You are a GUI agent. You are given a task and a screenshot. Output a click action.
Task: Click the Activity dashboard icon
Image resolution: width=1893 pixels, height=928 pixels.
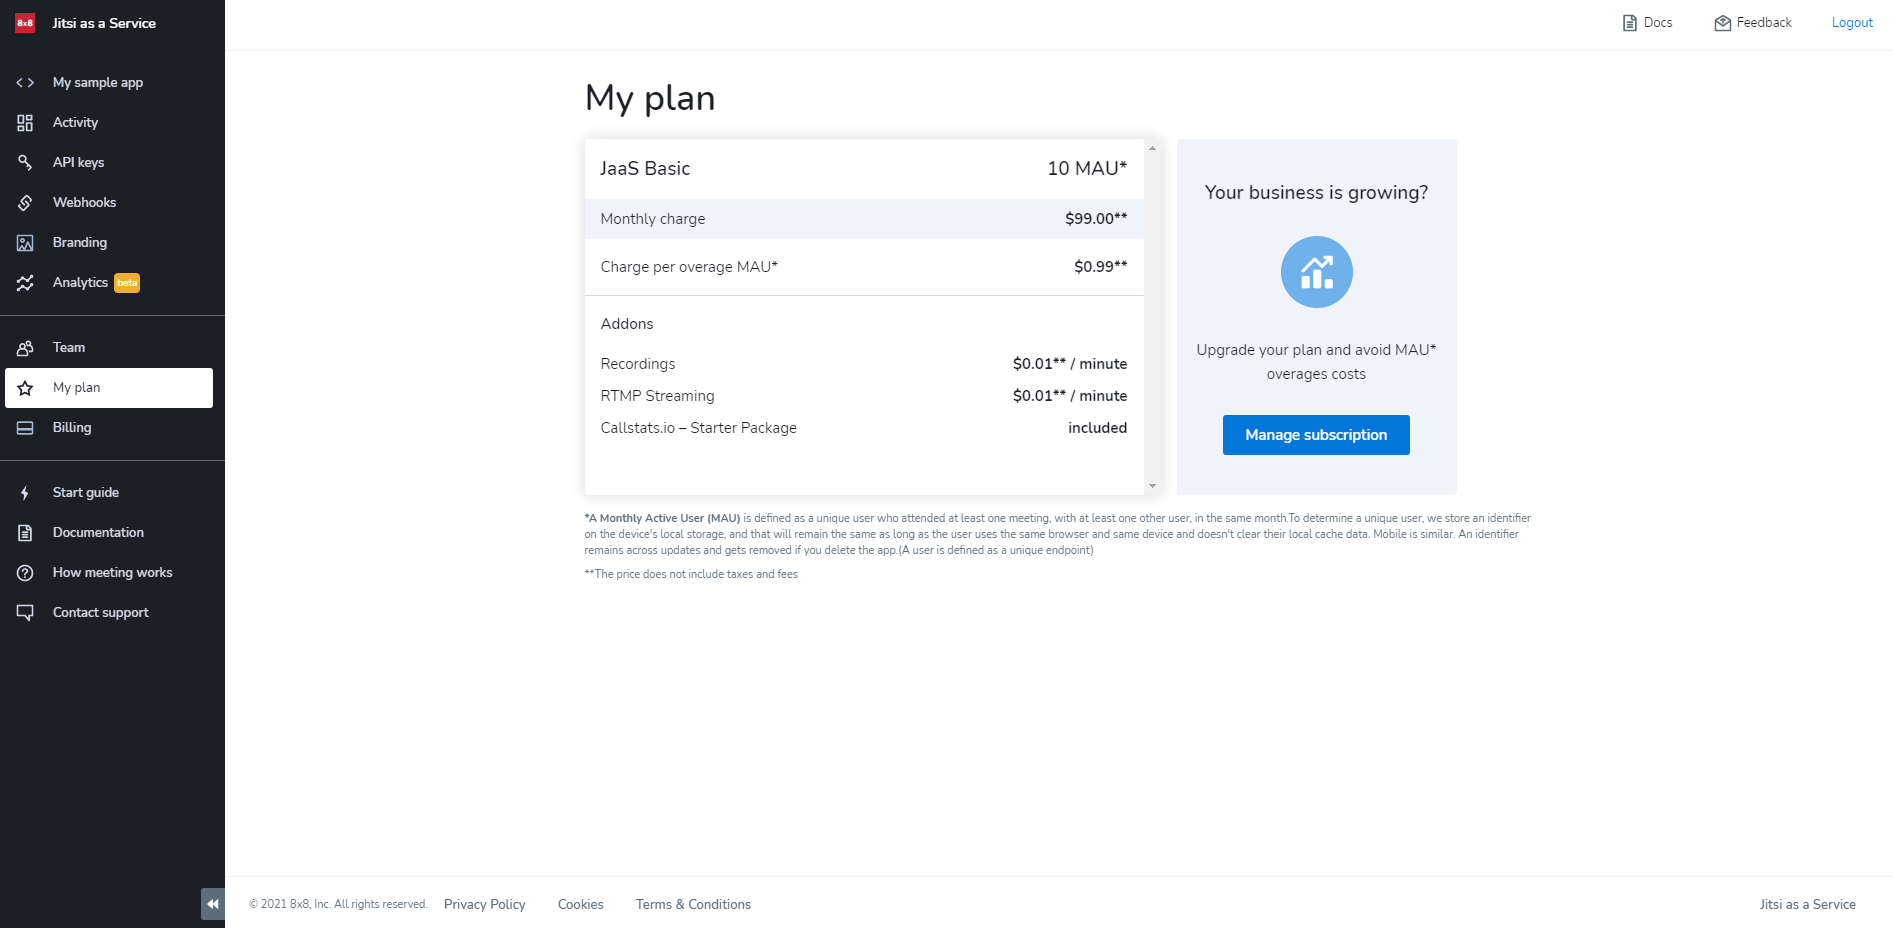tap(25, 123)
